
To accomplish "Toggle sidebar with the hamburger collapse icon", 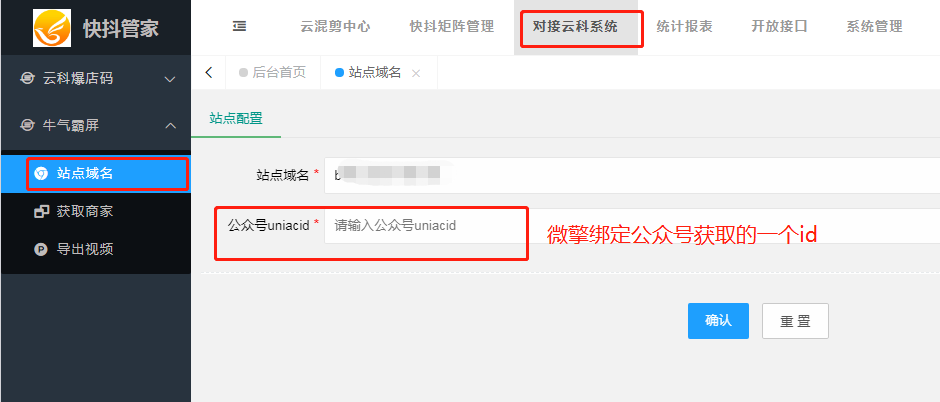I will [x=239, y=26].
